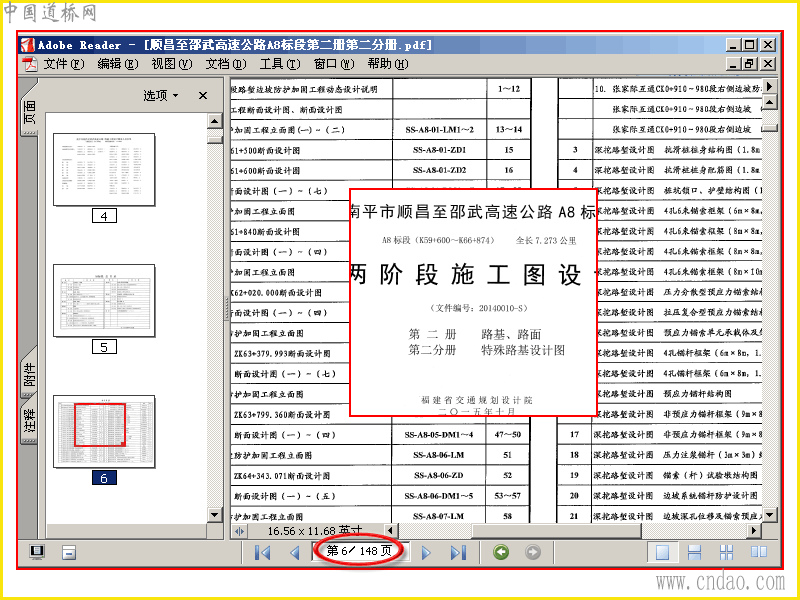Open the 文档(D) menu
800x600 pixels.
pyautogui.click(x=226, y=64)
